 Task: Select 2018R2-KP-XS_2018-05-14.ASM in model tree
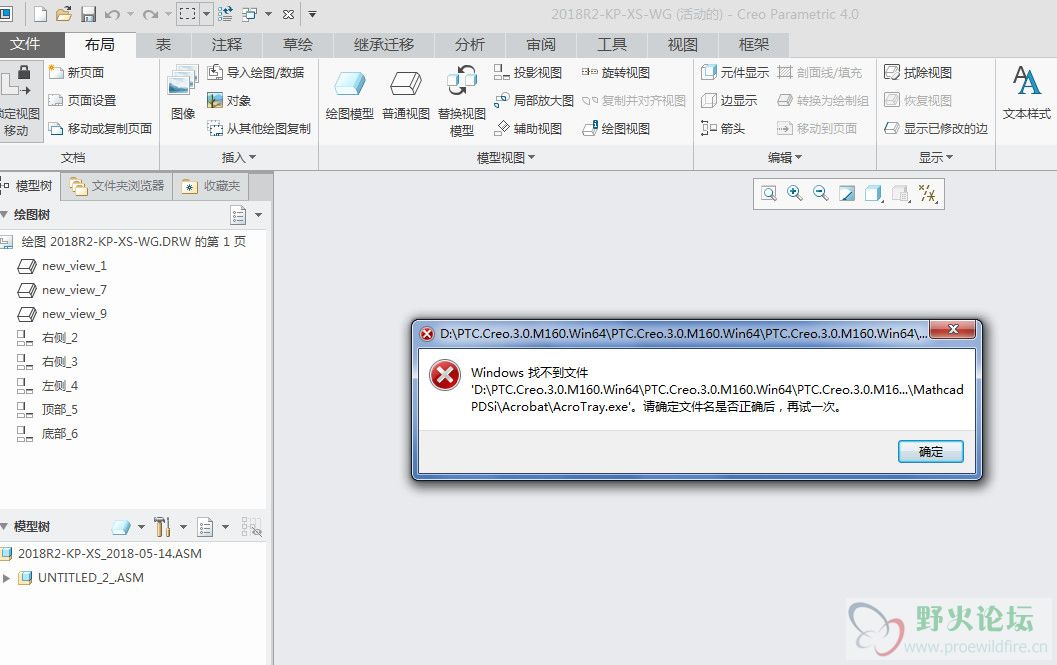click(101, 554)
